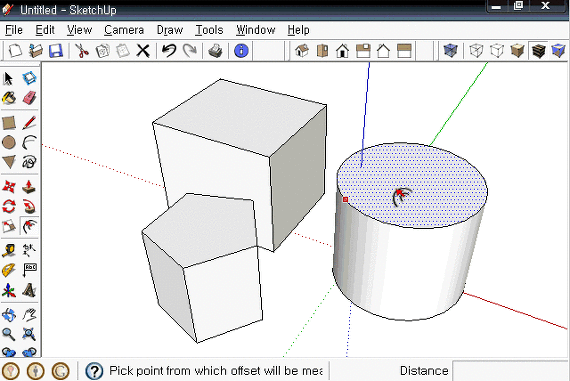570x381 pixels.
Task: Select the Freehand tool
Action: tap(29, 162)
